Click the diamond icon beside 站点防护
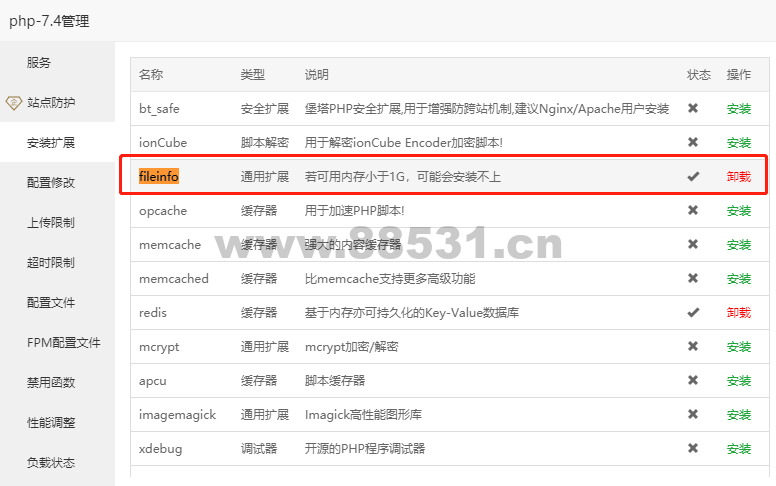This screenshot has height=486, width=776. [14, 102]
